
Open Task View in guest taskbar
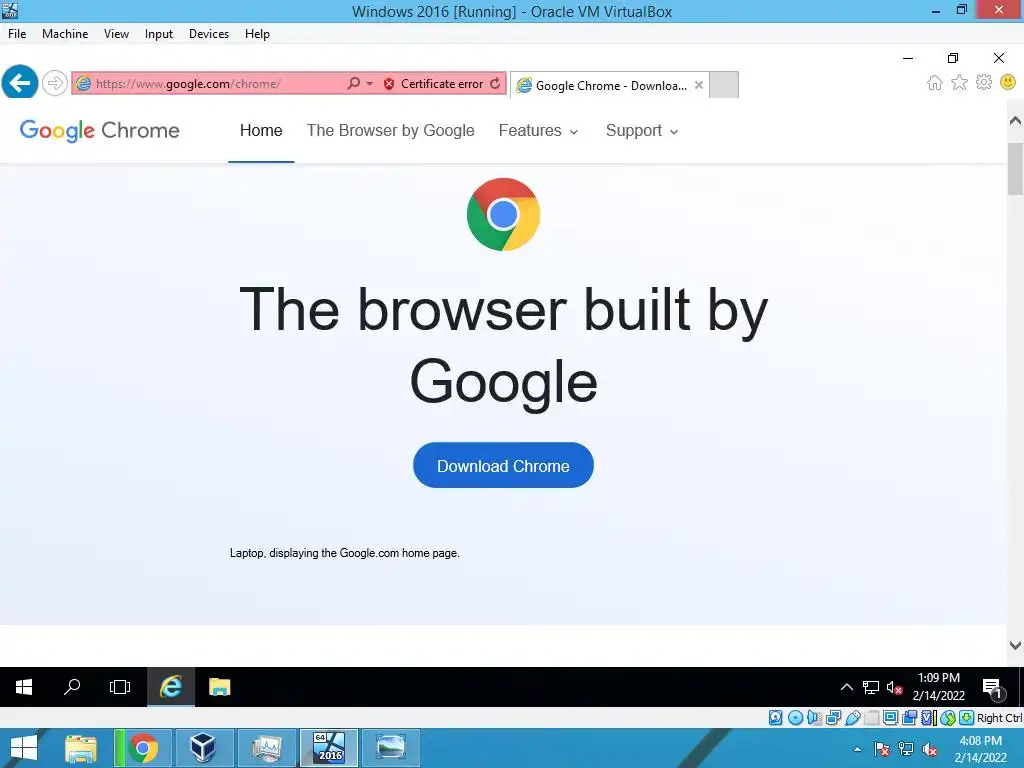pyautogui.click(x=120, y=687)
